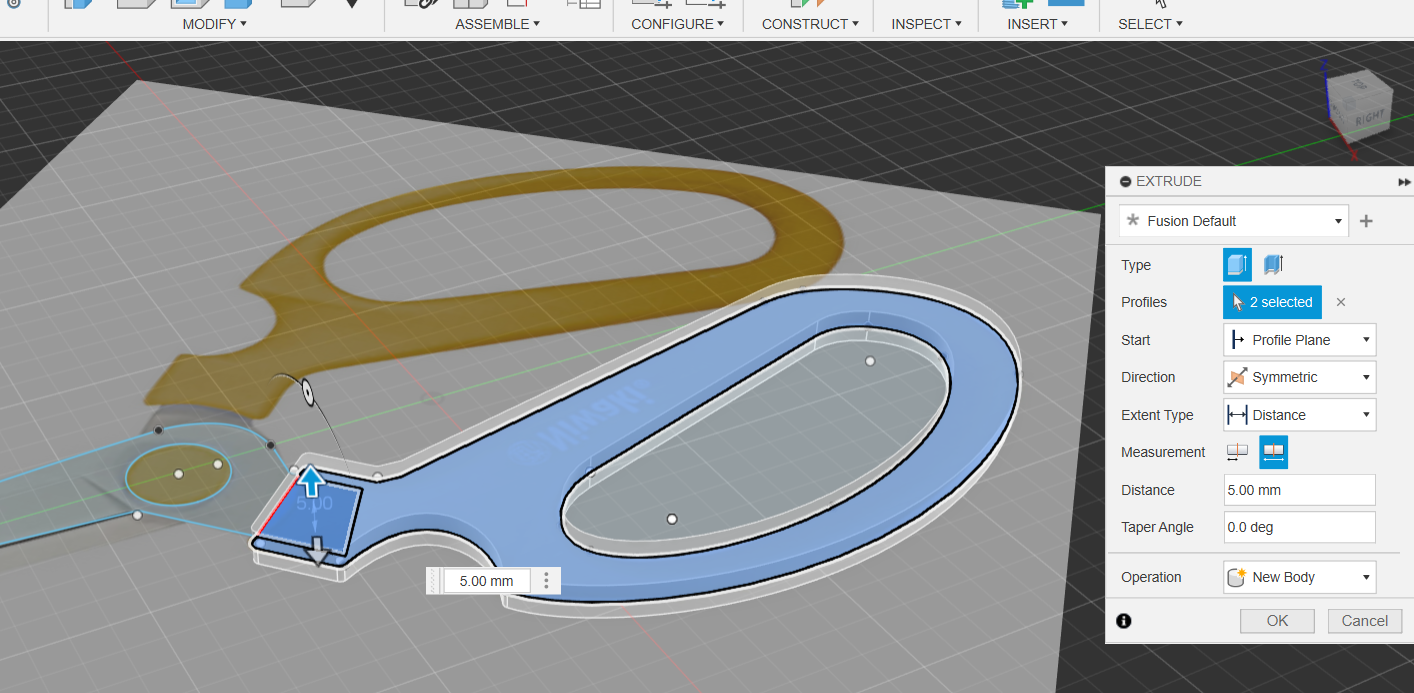Enable Half Length measurement option

(1237, 452)
